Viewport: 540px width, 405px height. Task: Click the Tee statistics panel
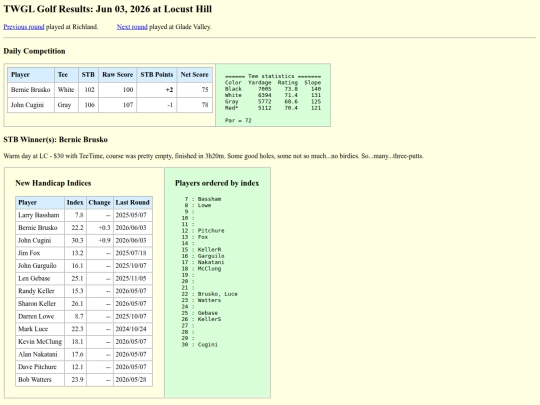point(273,95)
